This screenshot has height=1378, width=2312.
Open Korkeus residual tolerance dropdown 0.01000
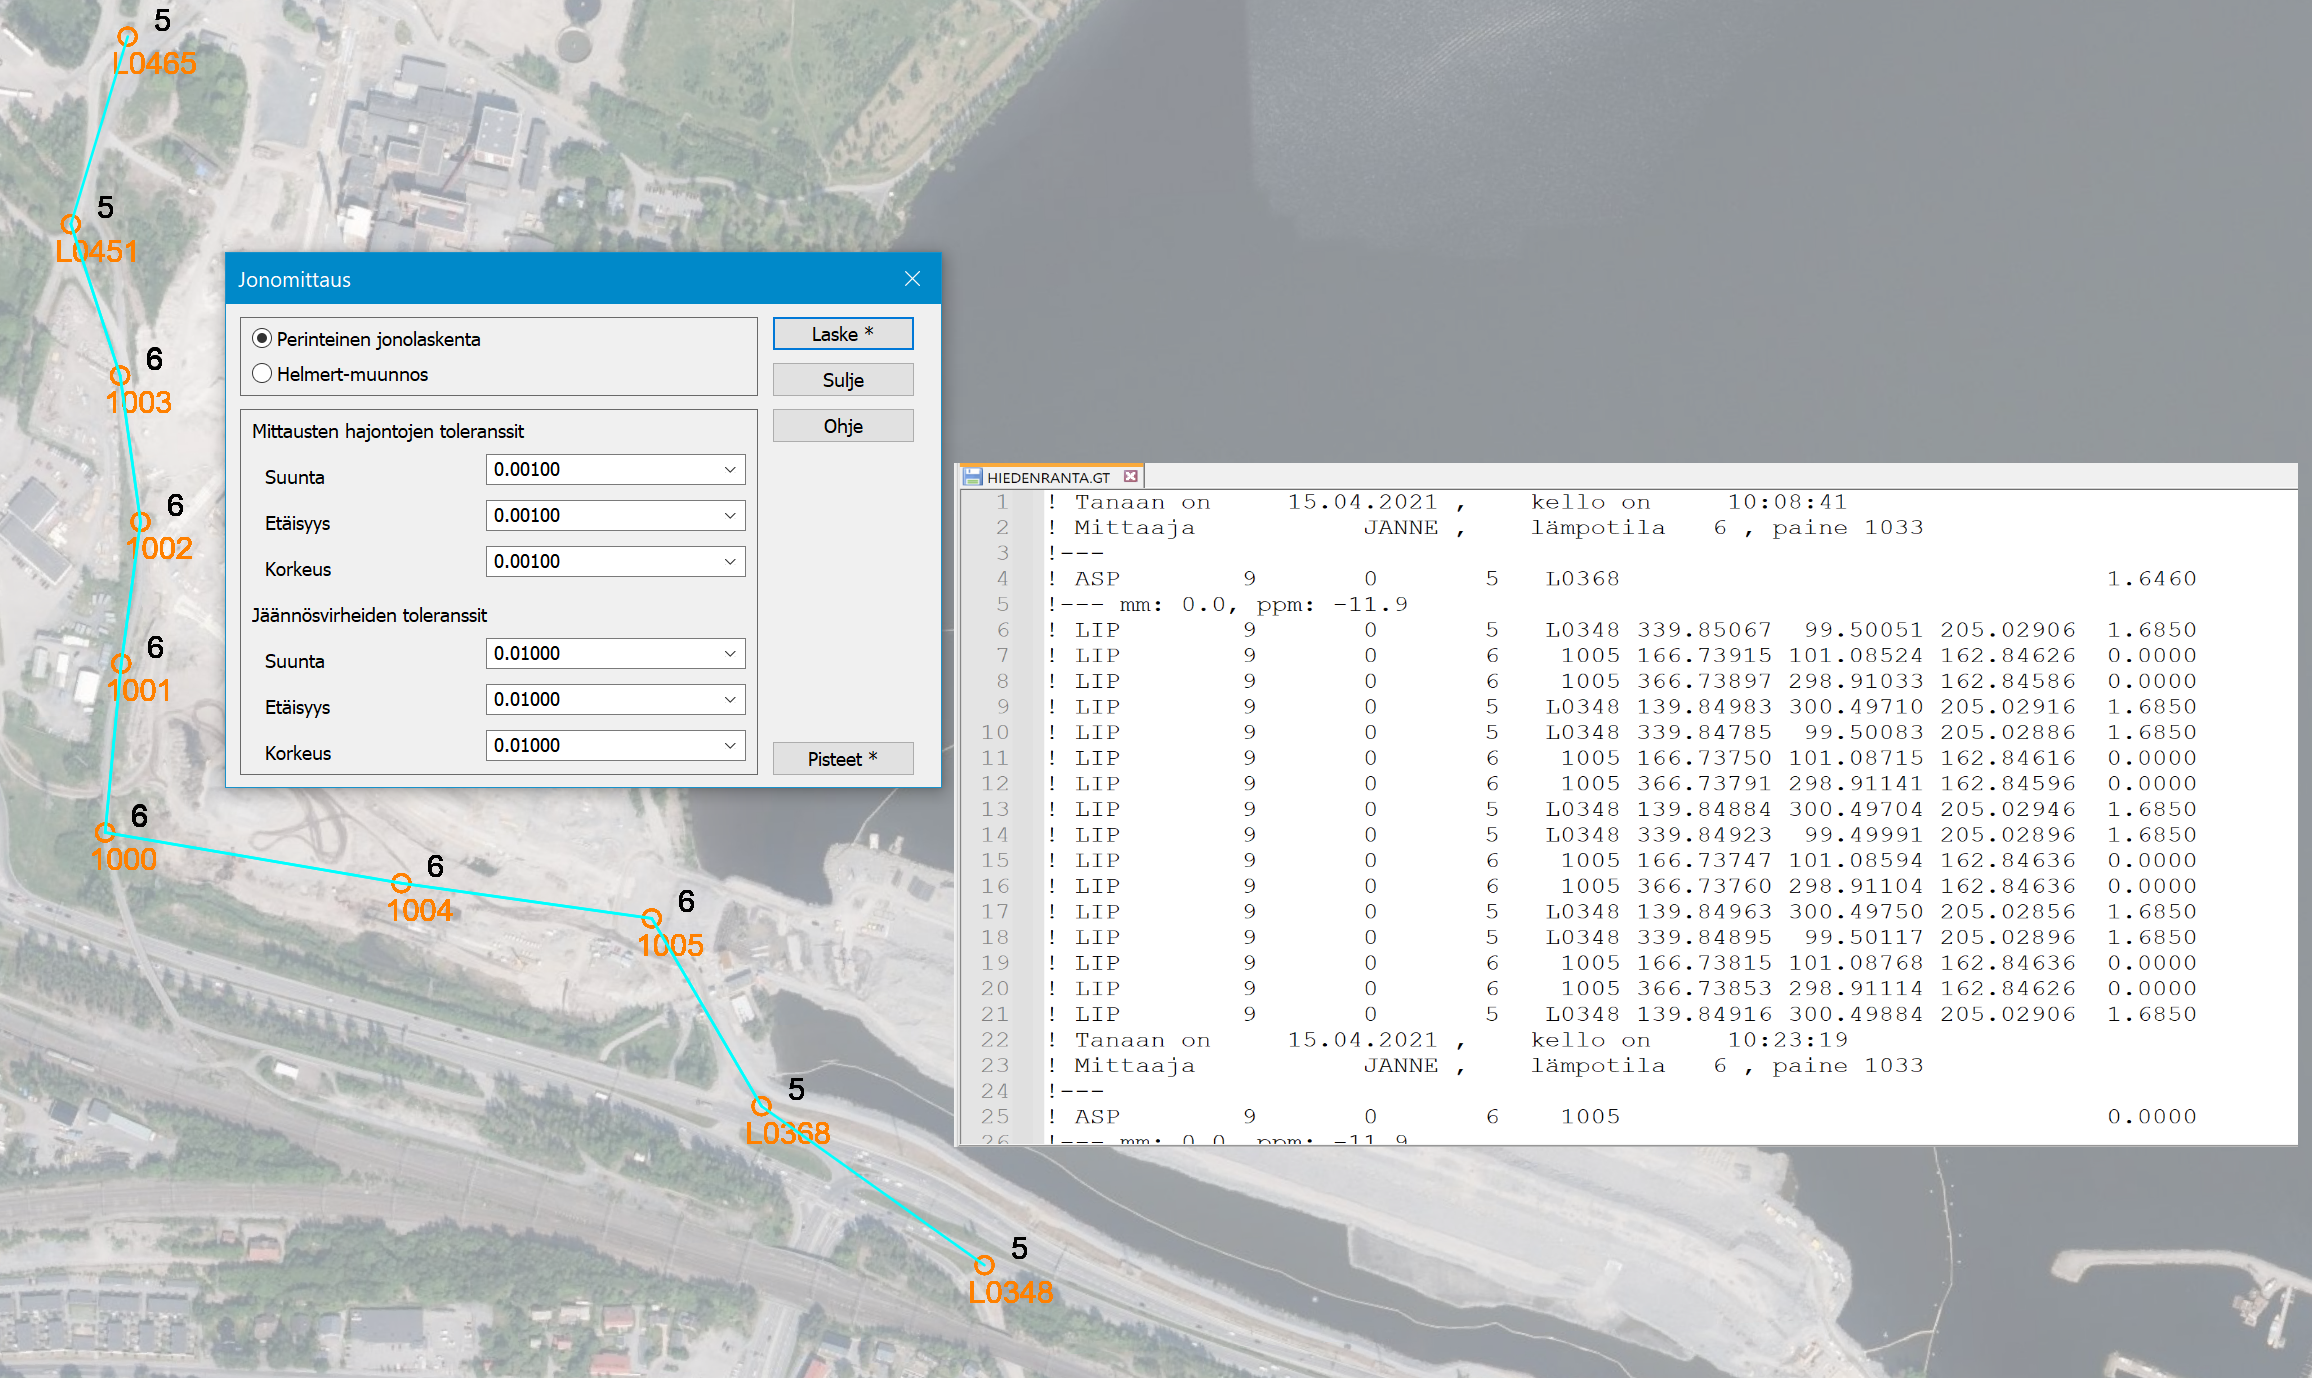click(x=730, y=746)
